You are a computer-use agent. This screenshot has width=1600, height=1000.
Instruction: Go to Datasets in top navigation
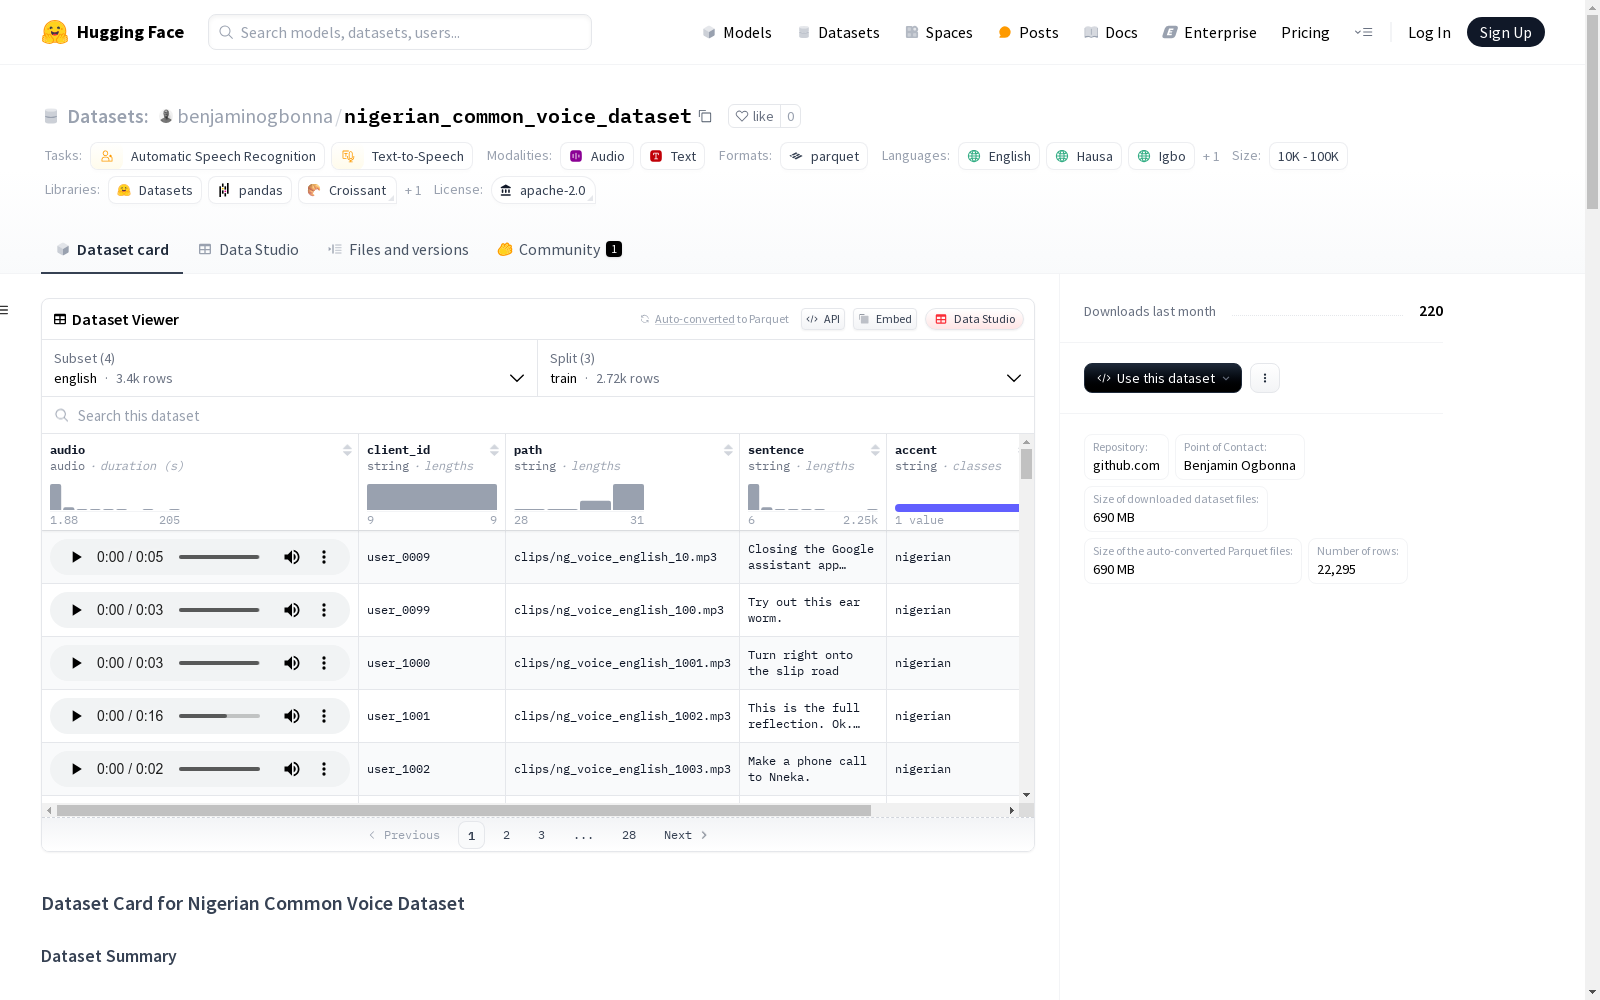[x=838, y=32]
